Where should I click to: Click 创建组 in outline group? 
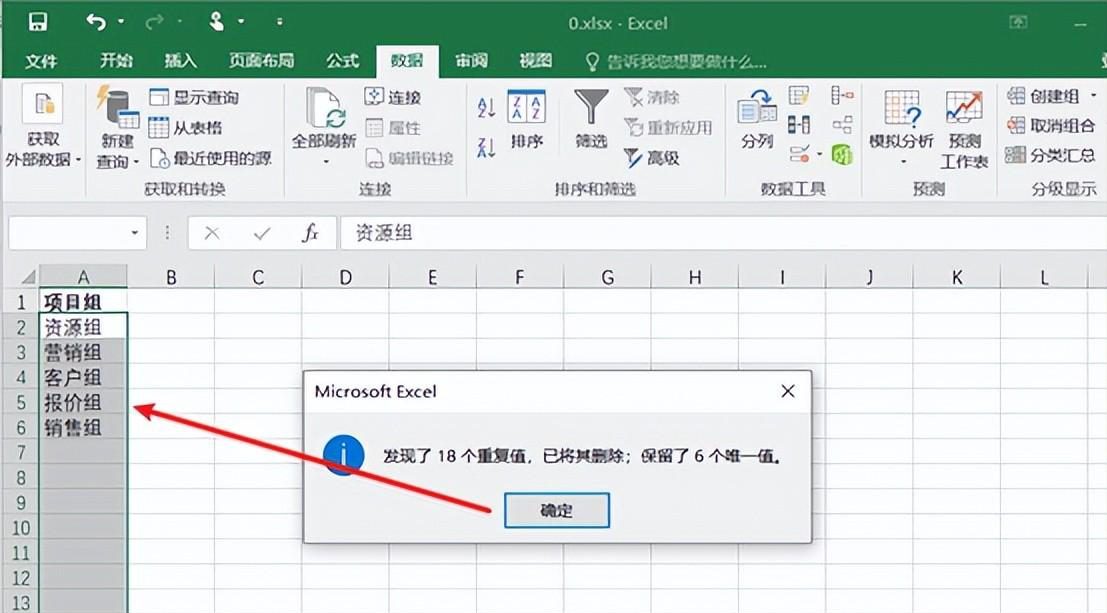pos(1043,96)
